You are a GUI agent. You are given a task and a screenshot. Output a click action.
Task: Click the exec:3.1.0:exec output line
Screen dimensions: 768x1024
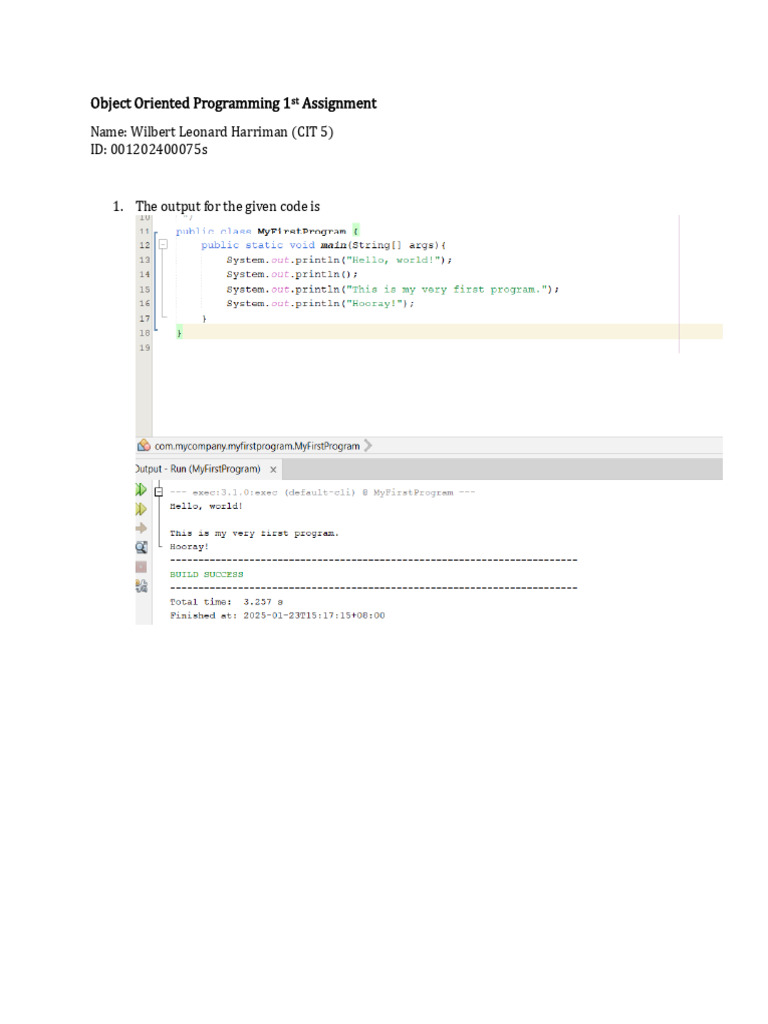(323, 492)
